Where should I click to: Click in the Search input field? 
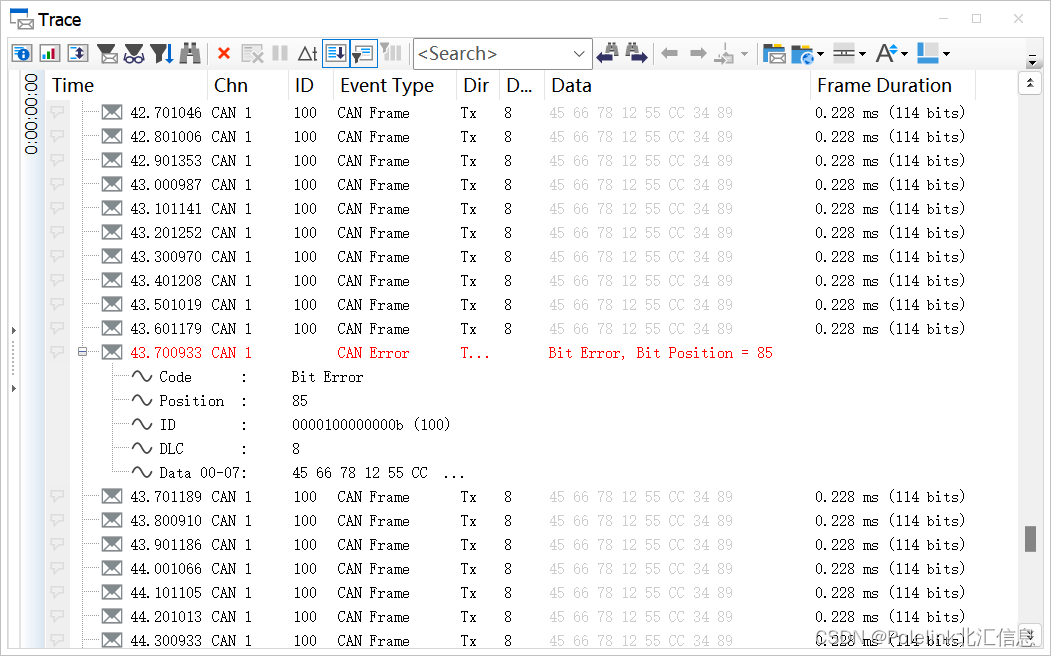(x=493, y=54)
